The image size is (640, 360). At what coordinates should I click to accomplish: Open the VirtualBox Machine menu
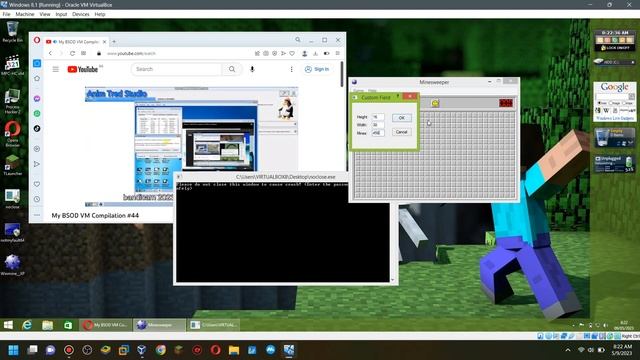(25, 14)
